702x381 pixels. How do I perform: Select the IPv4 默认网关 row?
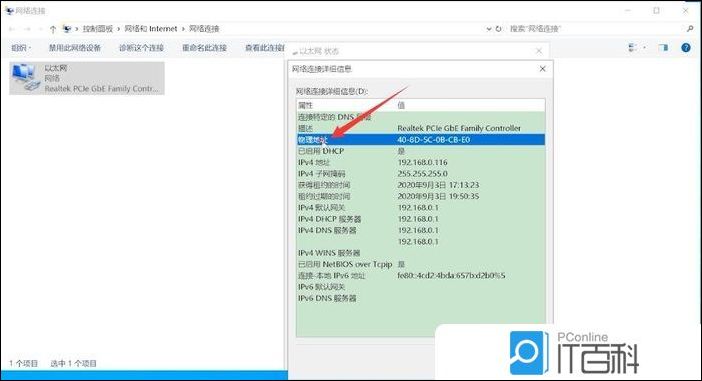[421, 208]
